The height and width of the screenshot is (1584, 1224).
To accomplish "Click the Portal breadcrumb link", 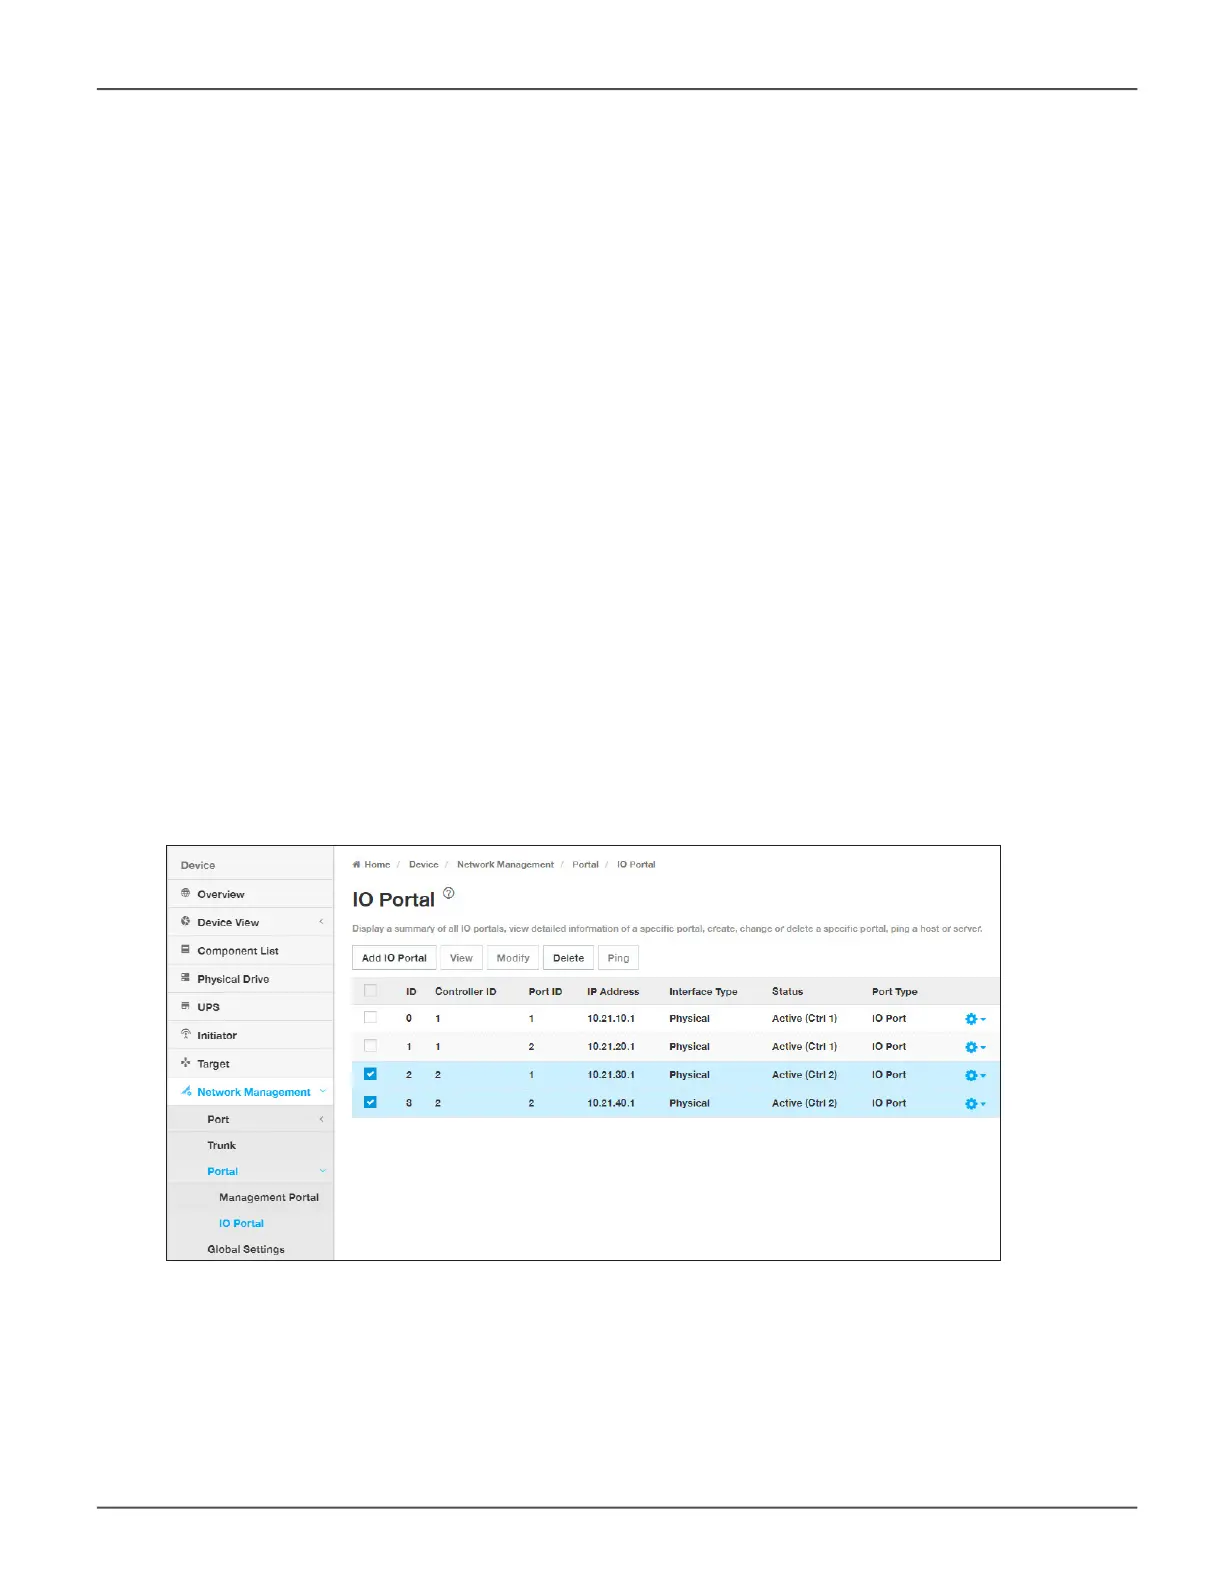I will (x=585, y=864).
